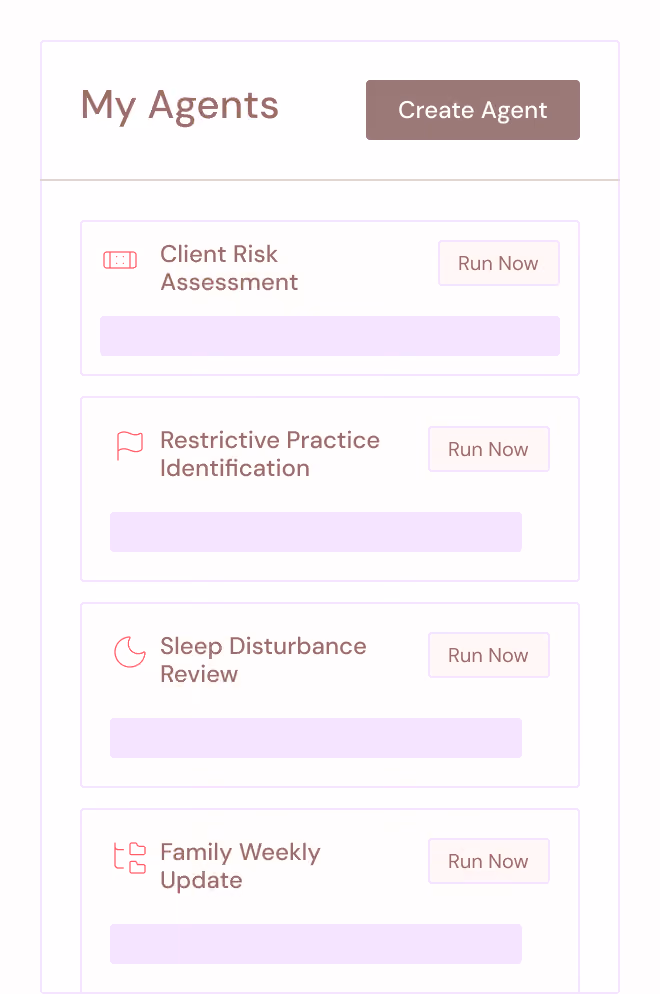The width and height of the screenshot is (660, 994).
Task: Run Restrictive Practice Identification agent now
Action: 488,449
